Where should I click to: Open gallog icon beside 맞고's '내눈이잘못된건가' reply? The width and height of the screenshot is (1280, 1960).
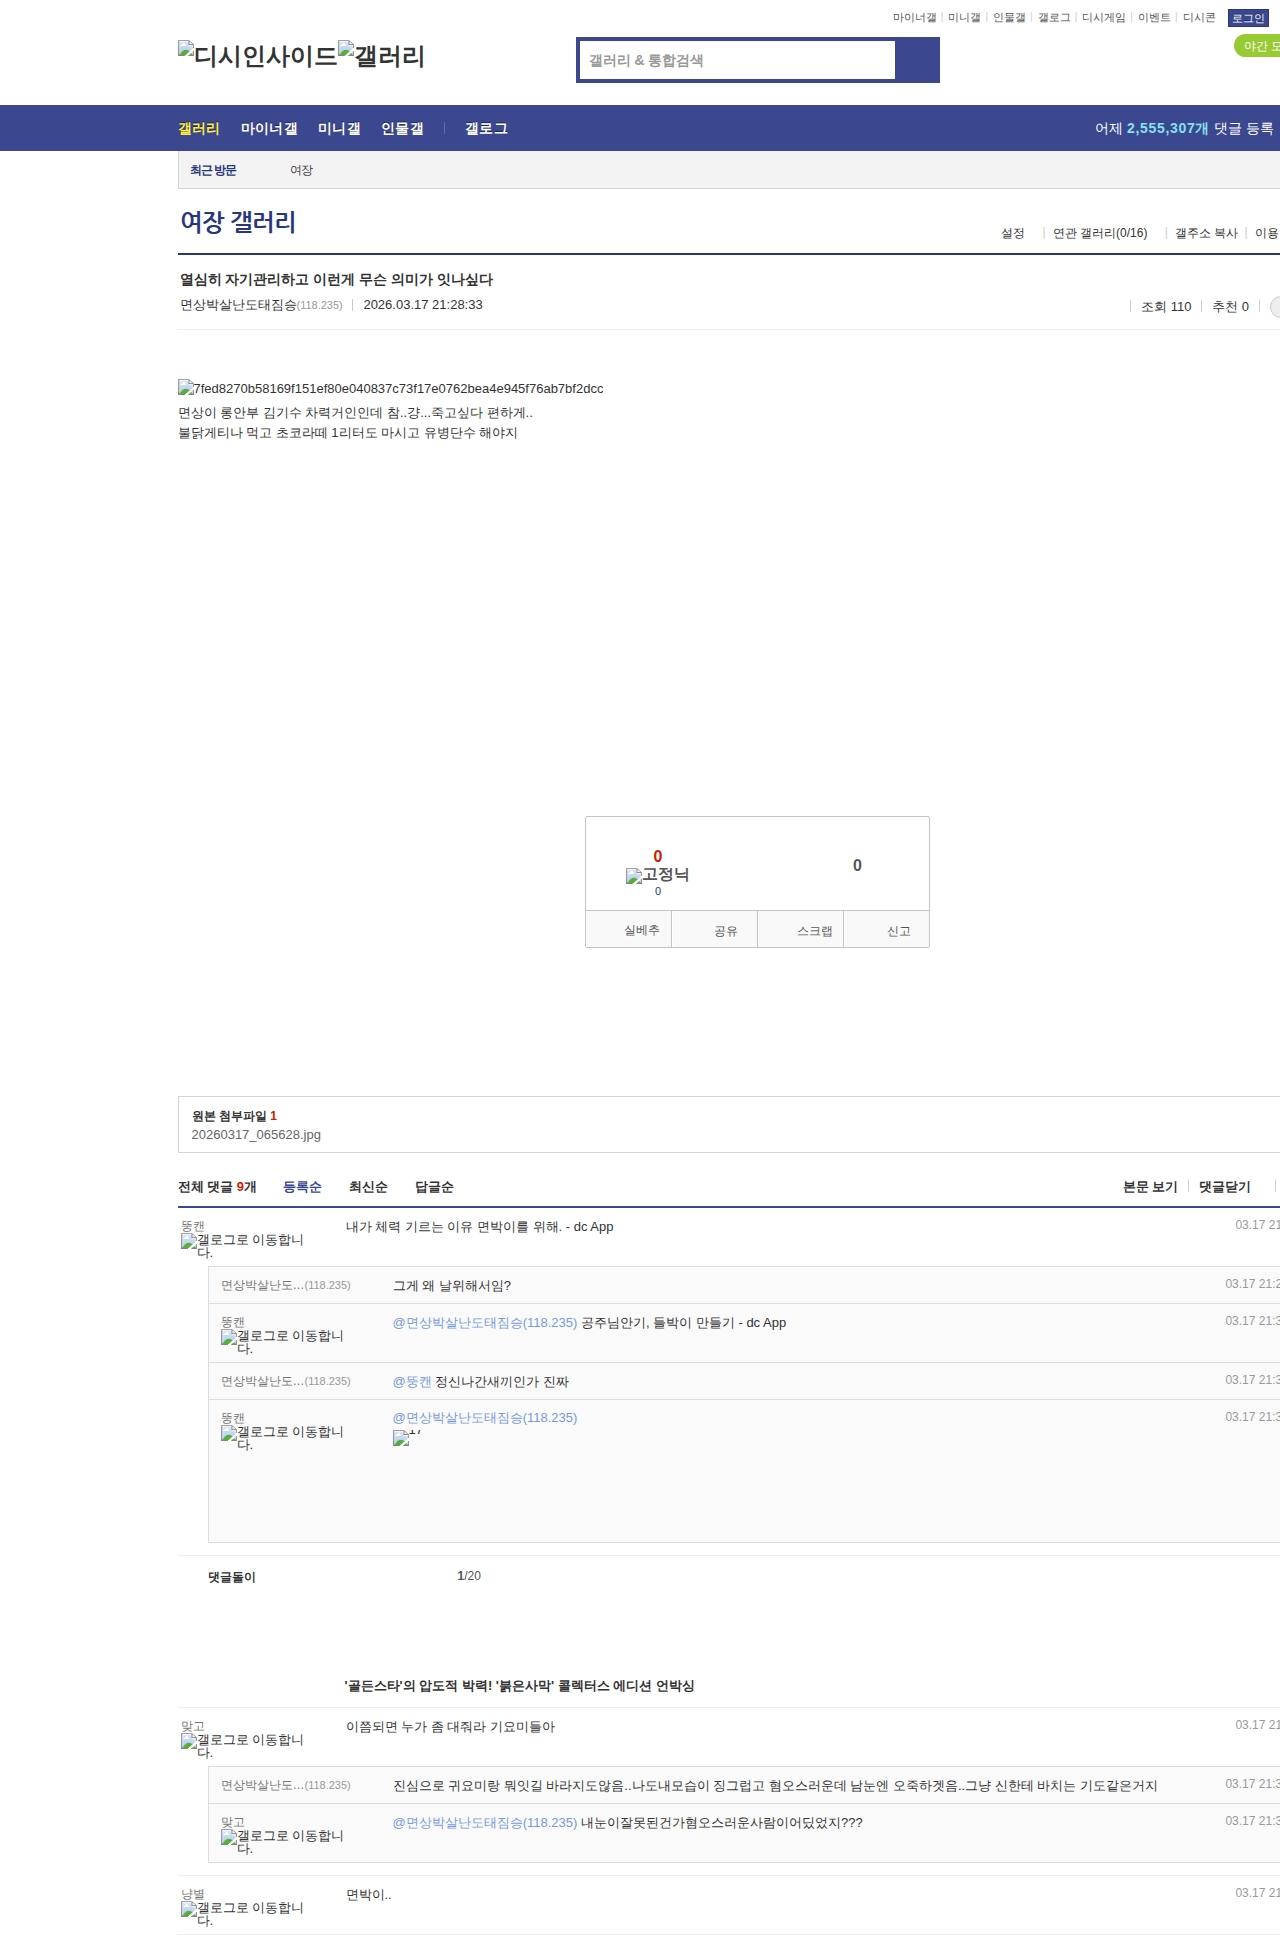[282, 1841]
